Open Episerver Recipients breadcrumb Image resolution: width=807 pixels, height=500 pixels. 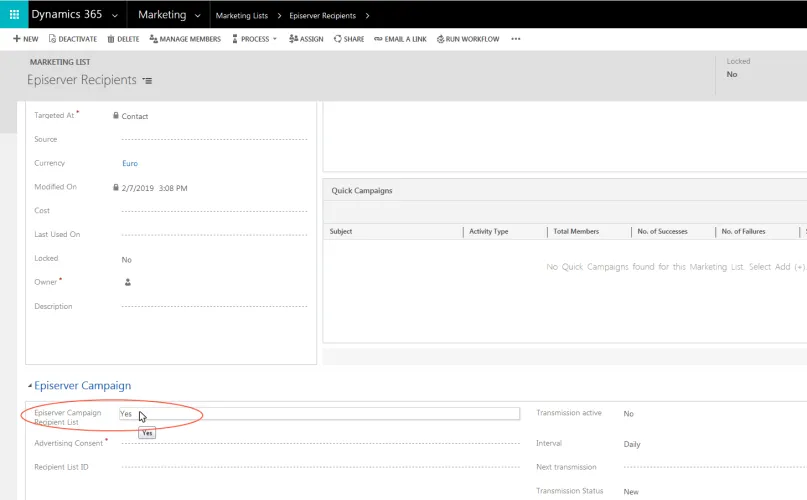[x=322, y=15]
